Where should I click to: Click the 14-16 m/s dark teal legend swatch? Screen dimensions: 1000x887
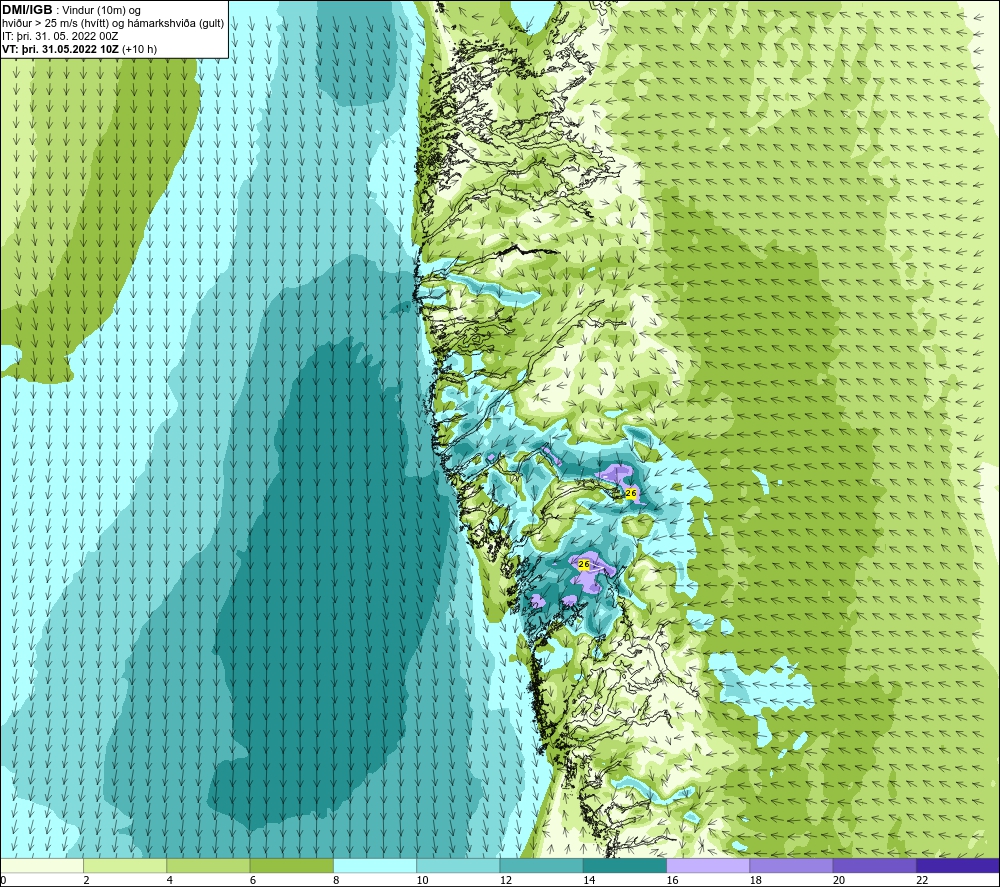click(625, 865)
